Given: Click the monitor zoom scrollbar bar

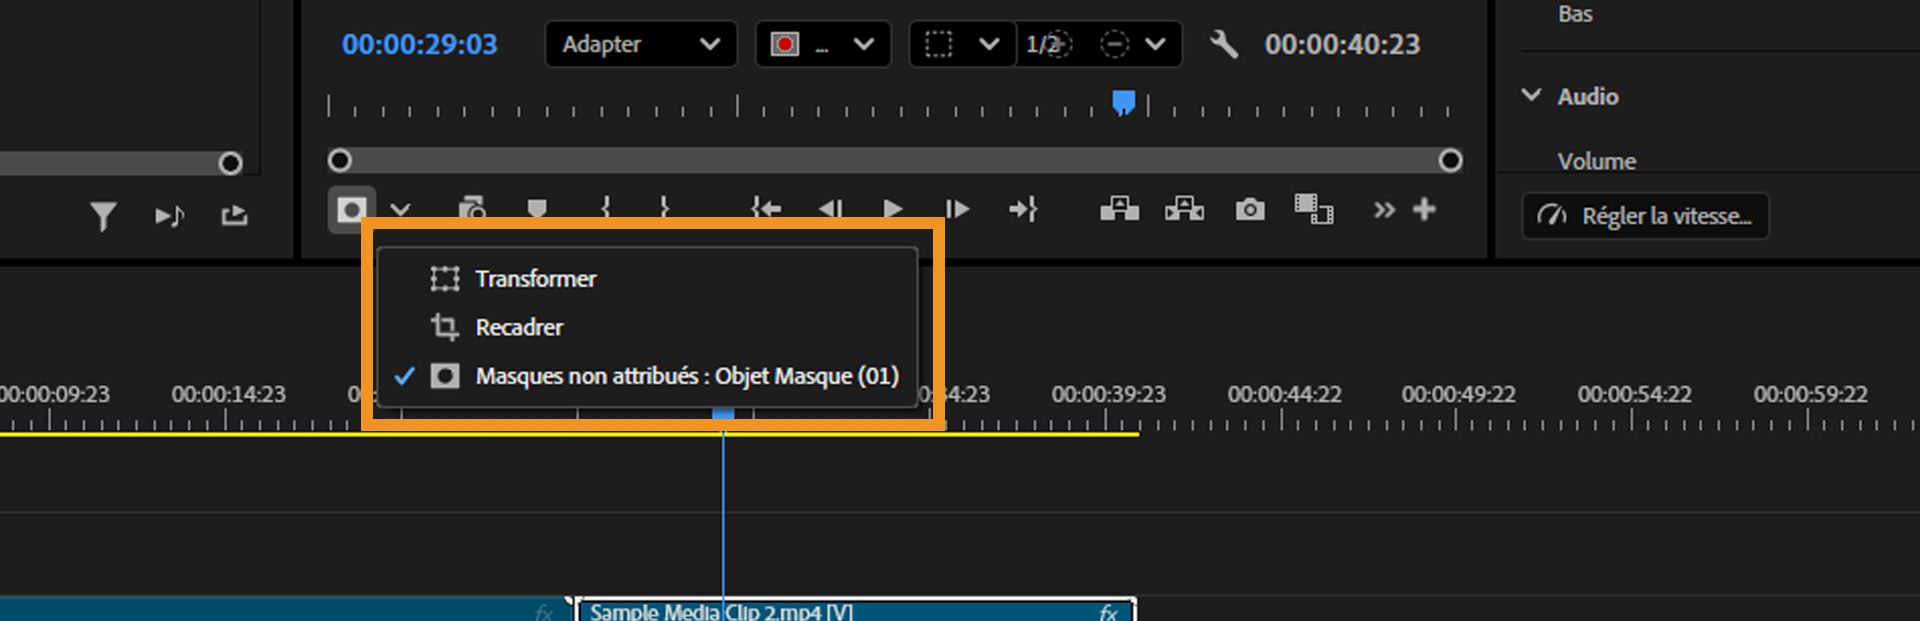Looking at the screenshot, I should [x=895, y=161].
